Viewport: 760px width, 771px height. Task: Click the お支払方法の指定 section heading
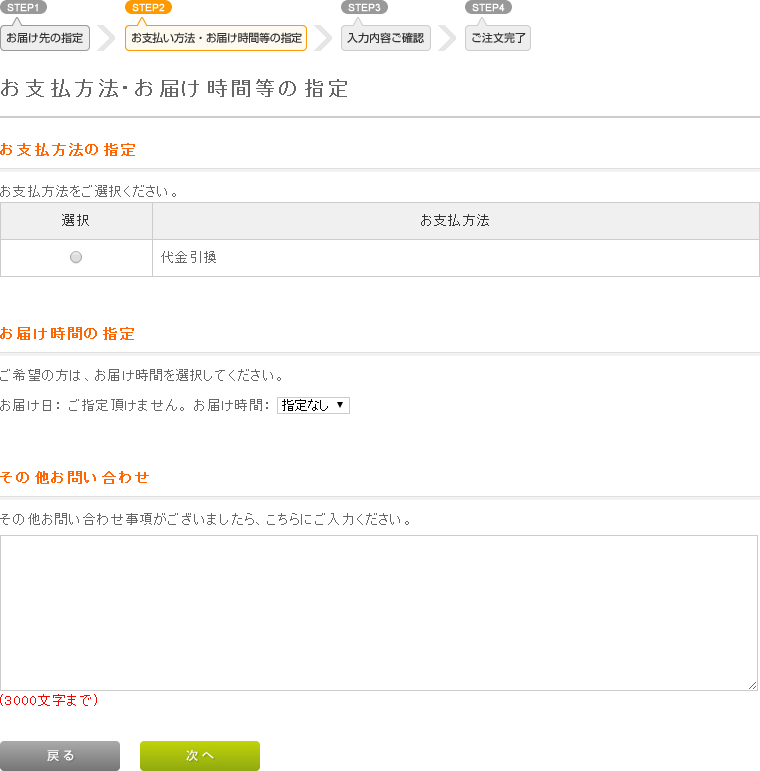point(68,150)
